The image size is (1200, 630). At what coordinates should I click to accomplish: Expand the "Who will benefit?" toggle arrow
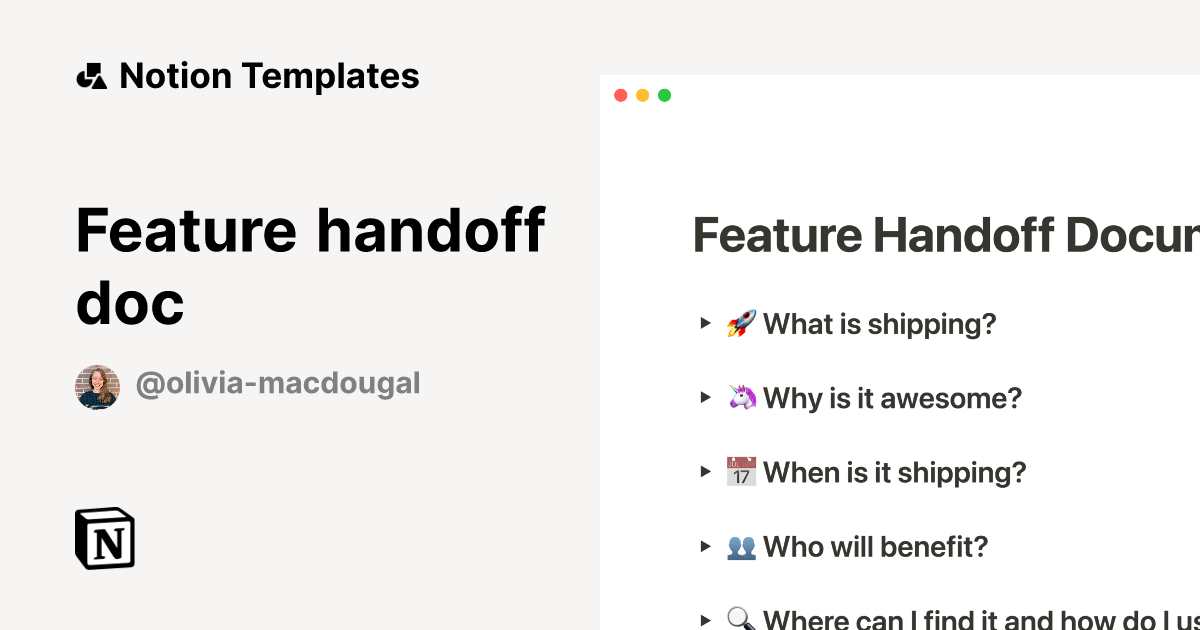705,547
